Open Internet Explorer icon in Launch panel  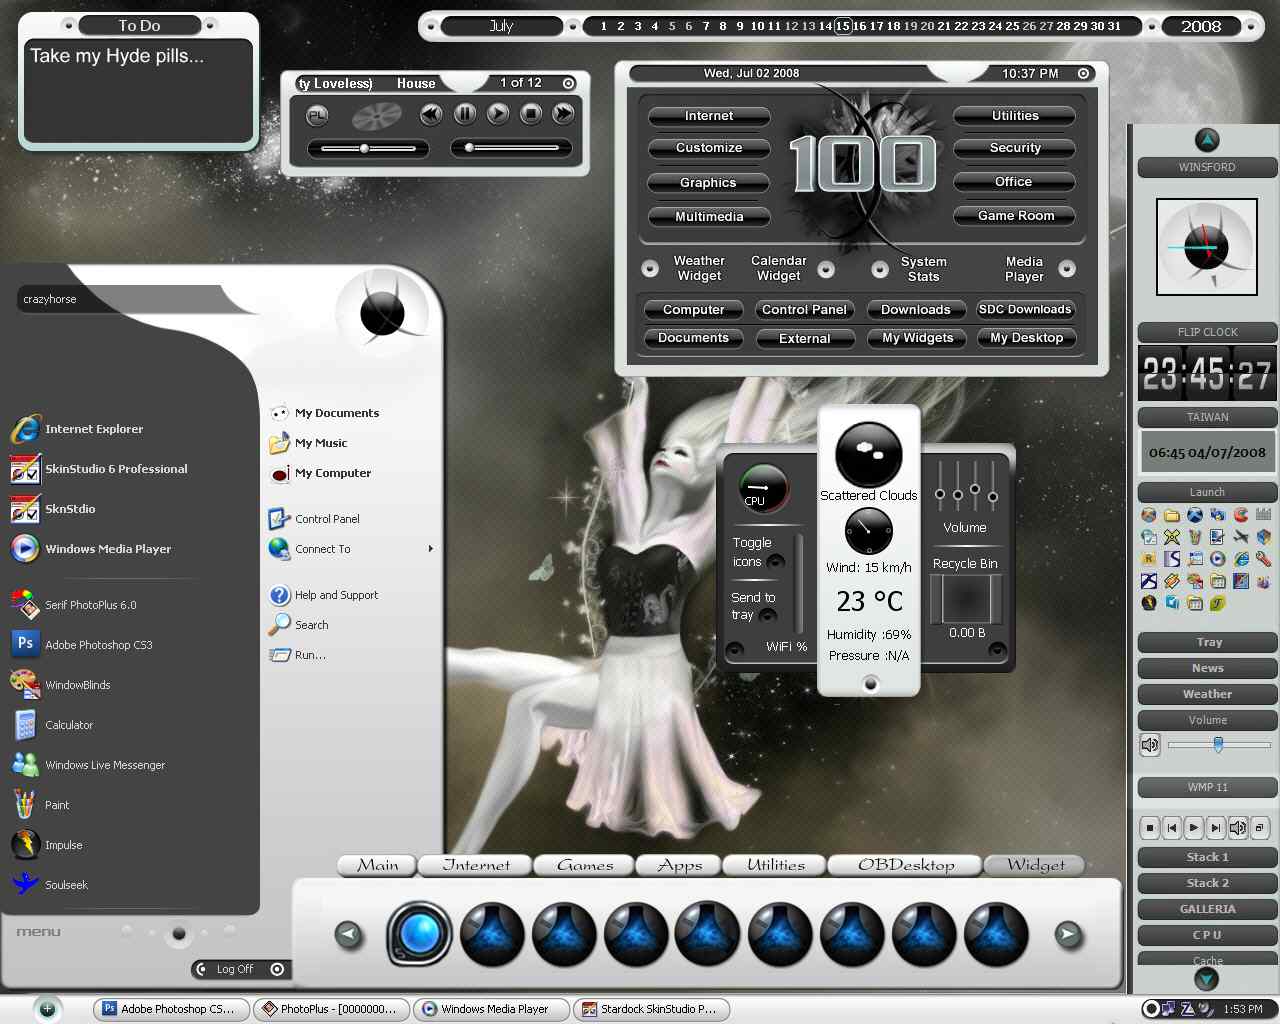(1241, 559)
